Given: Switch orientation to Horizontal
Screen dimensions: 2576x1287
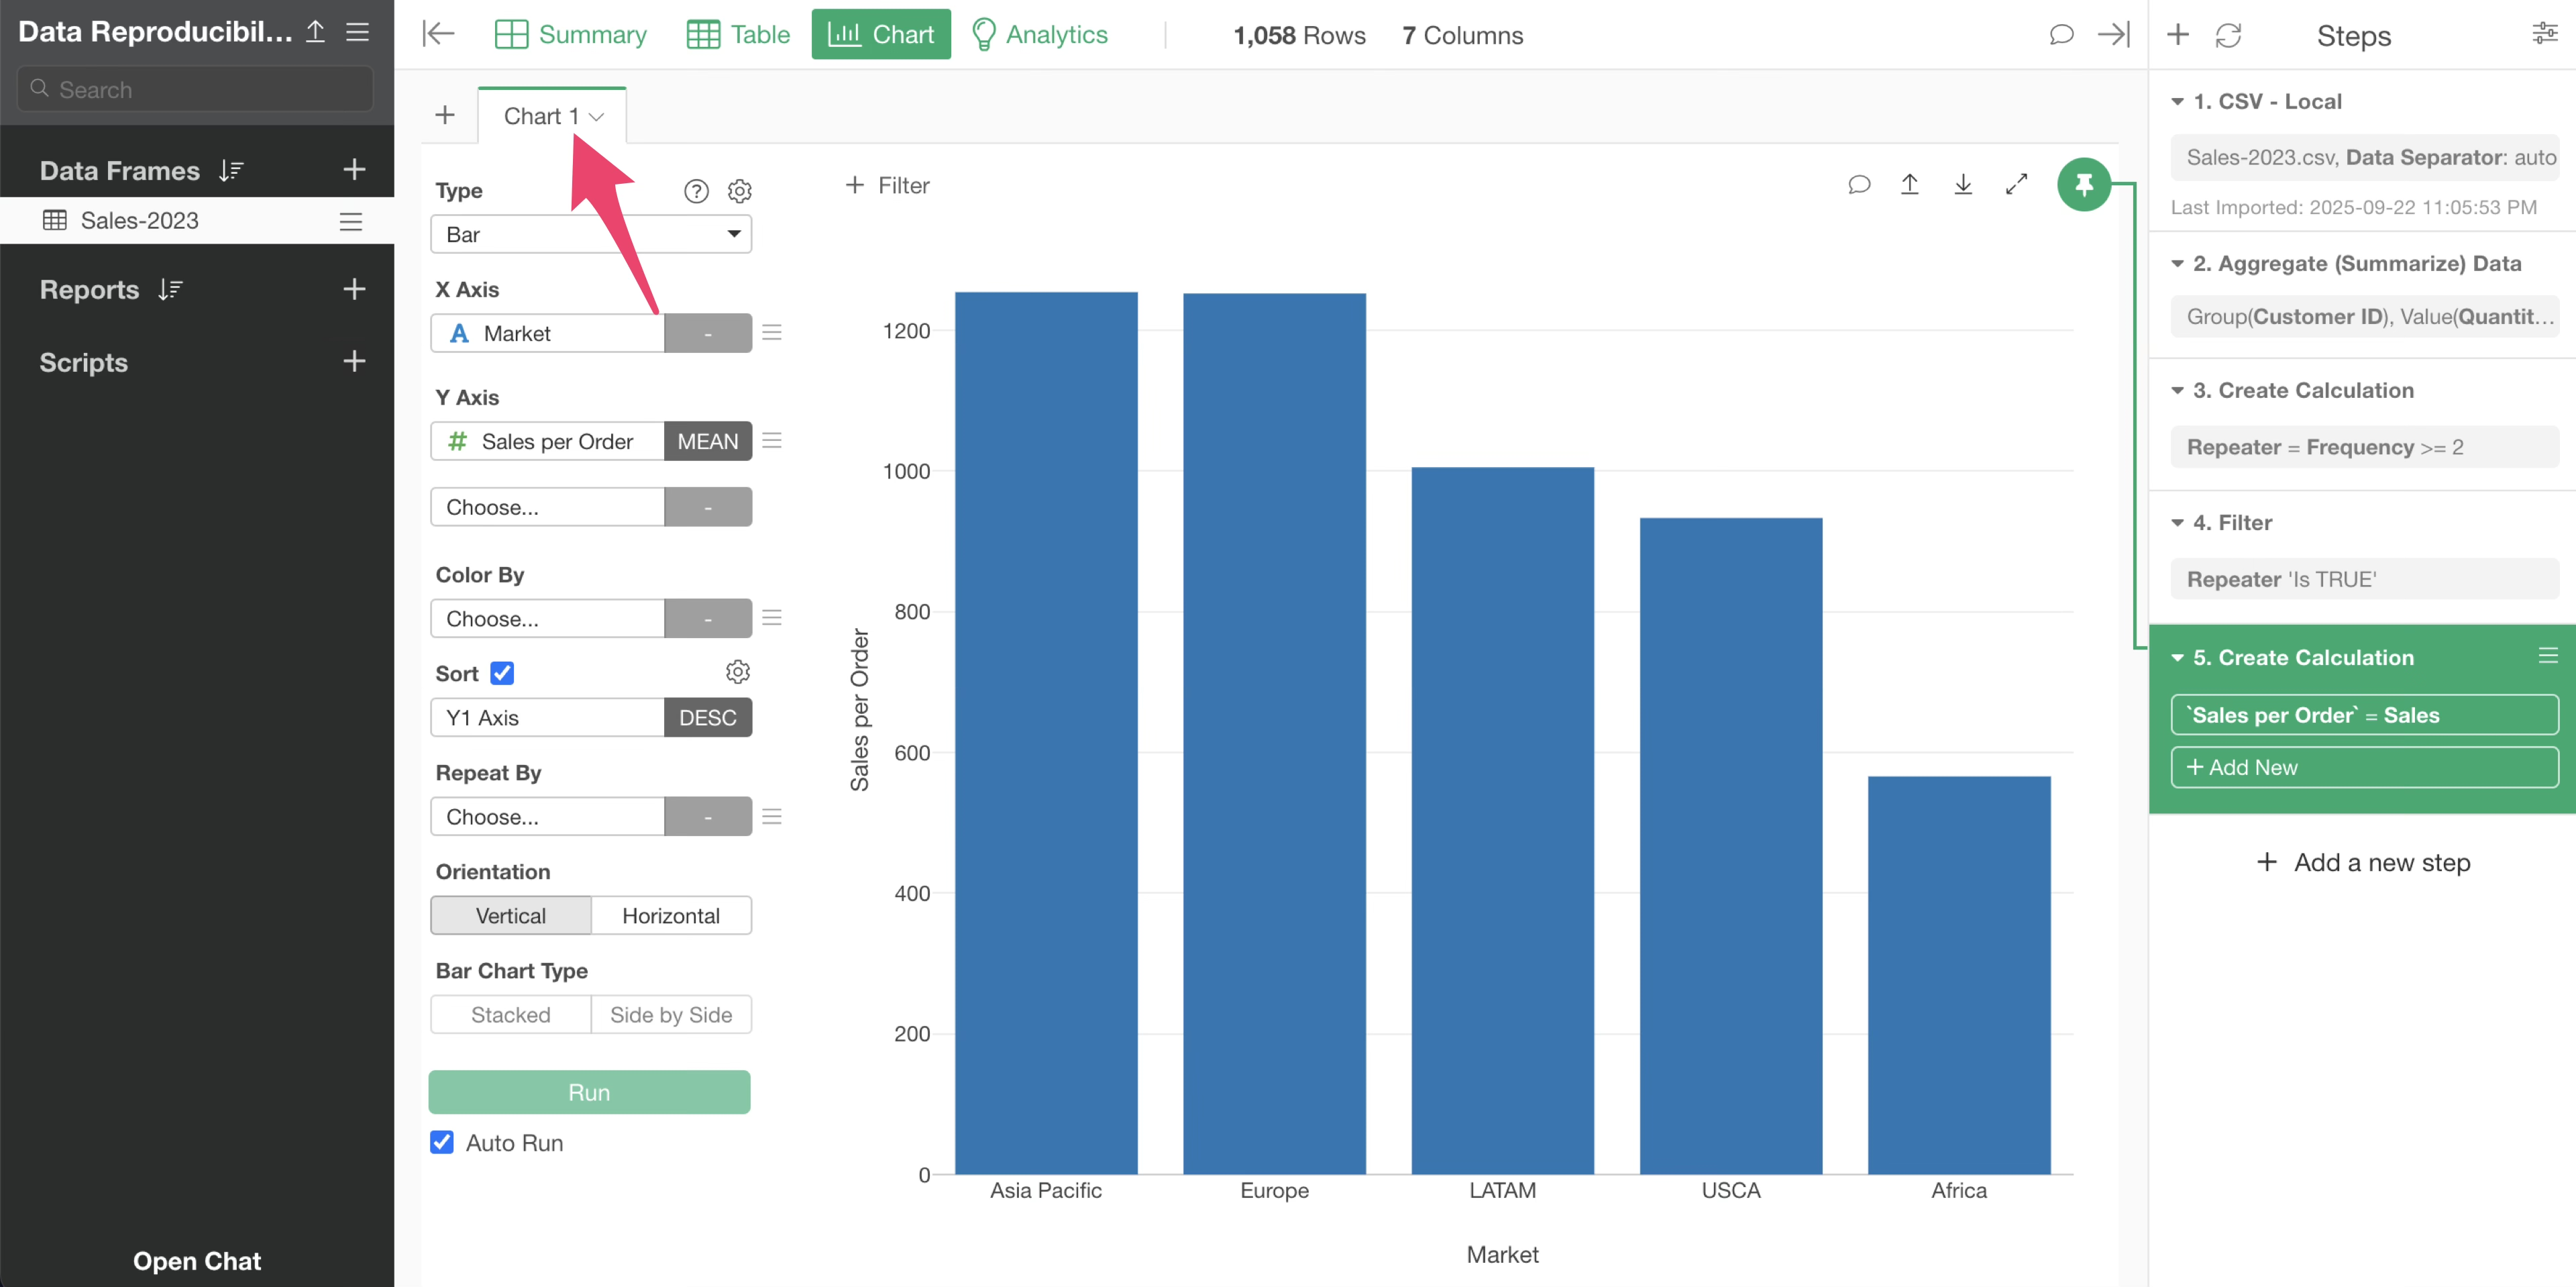Looking at the screenshot, I should coord(670,915).
